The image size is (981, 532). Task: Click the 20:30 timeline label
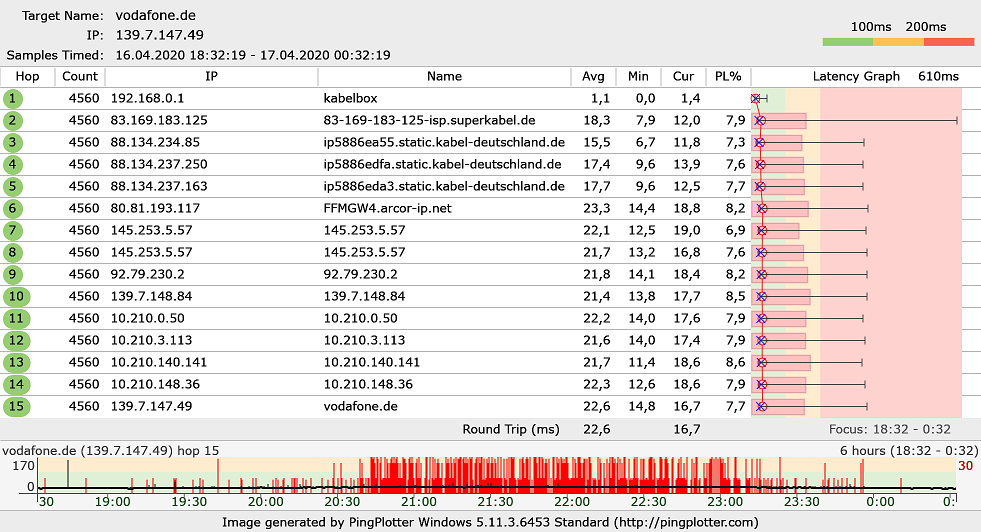342,501
